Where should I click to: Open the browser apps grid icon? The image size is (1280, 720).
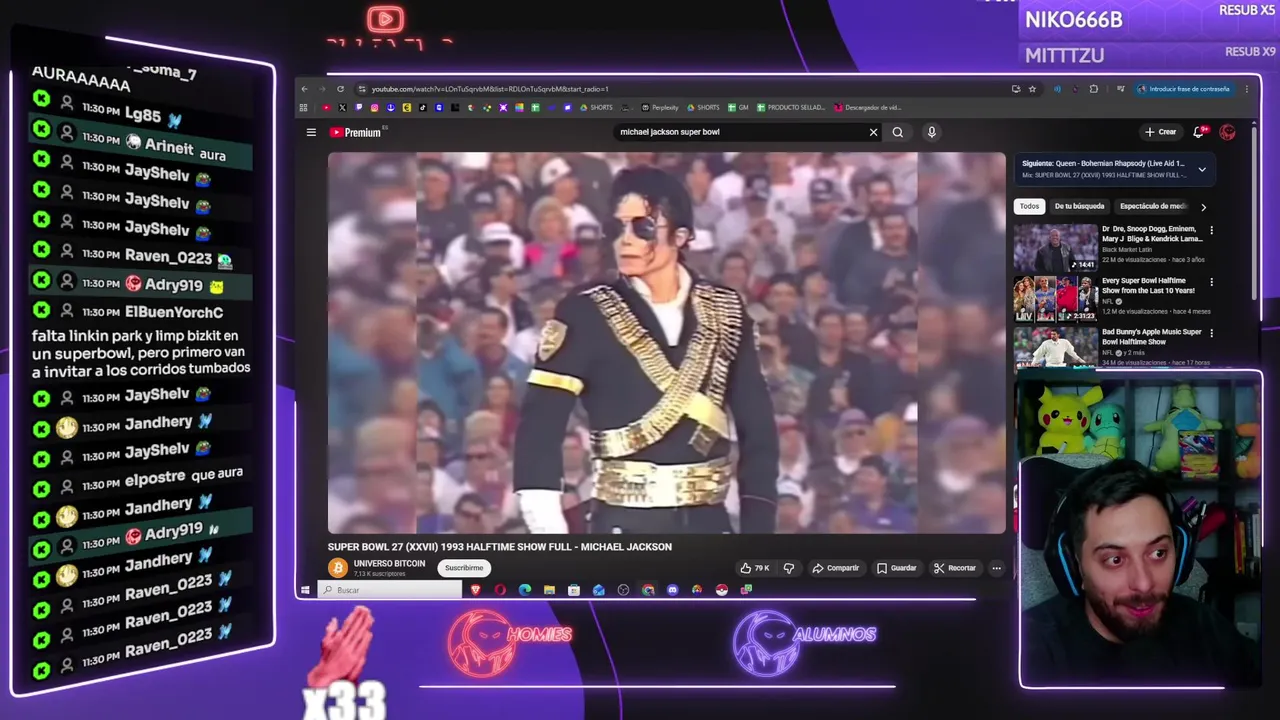point(304,107)
